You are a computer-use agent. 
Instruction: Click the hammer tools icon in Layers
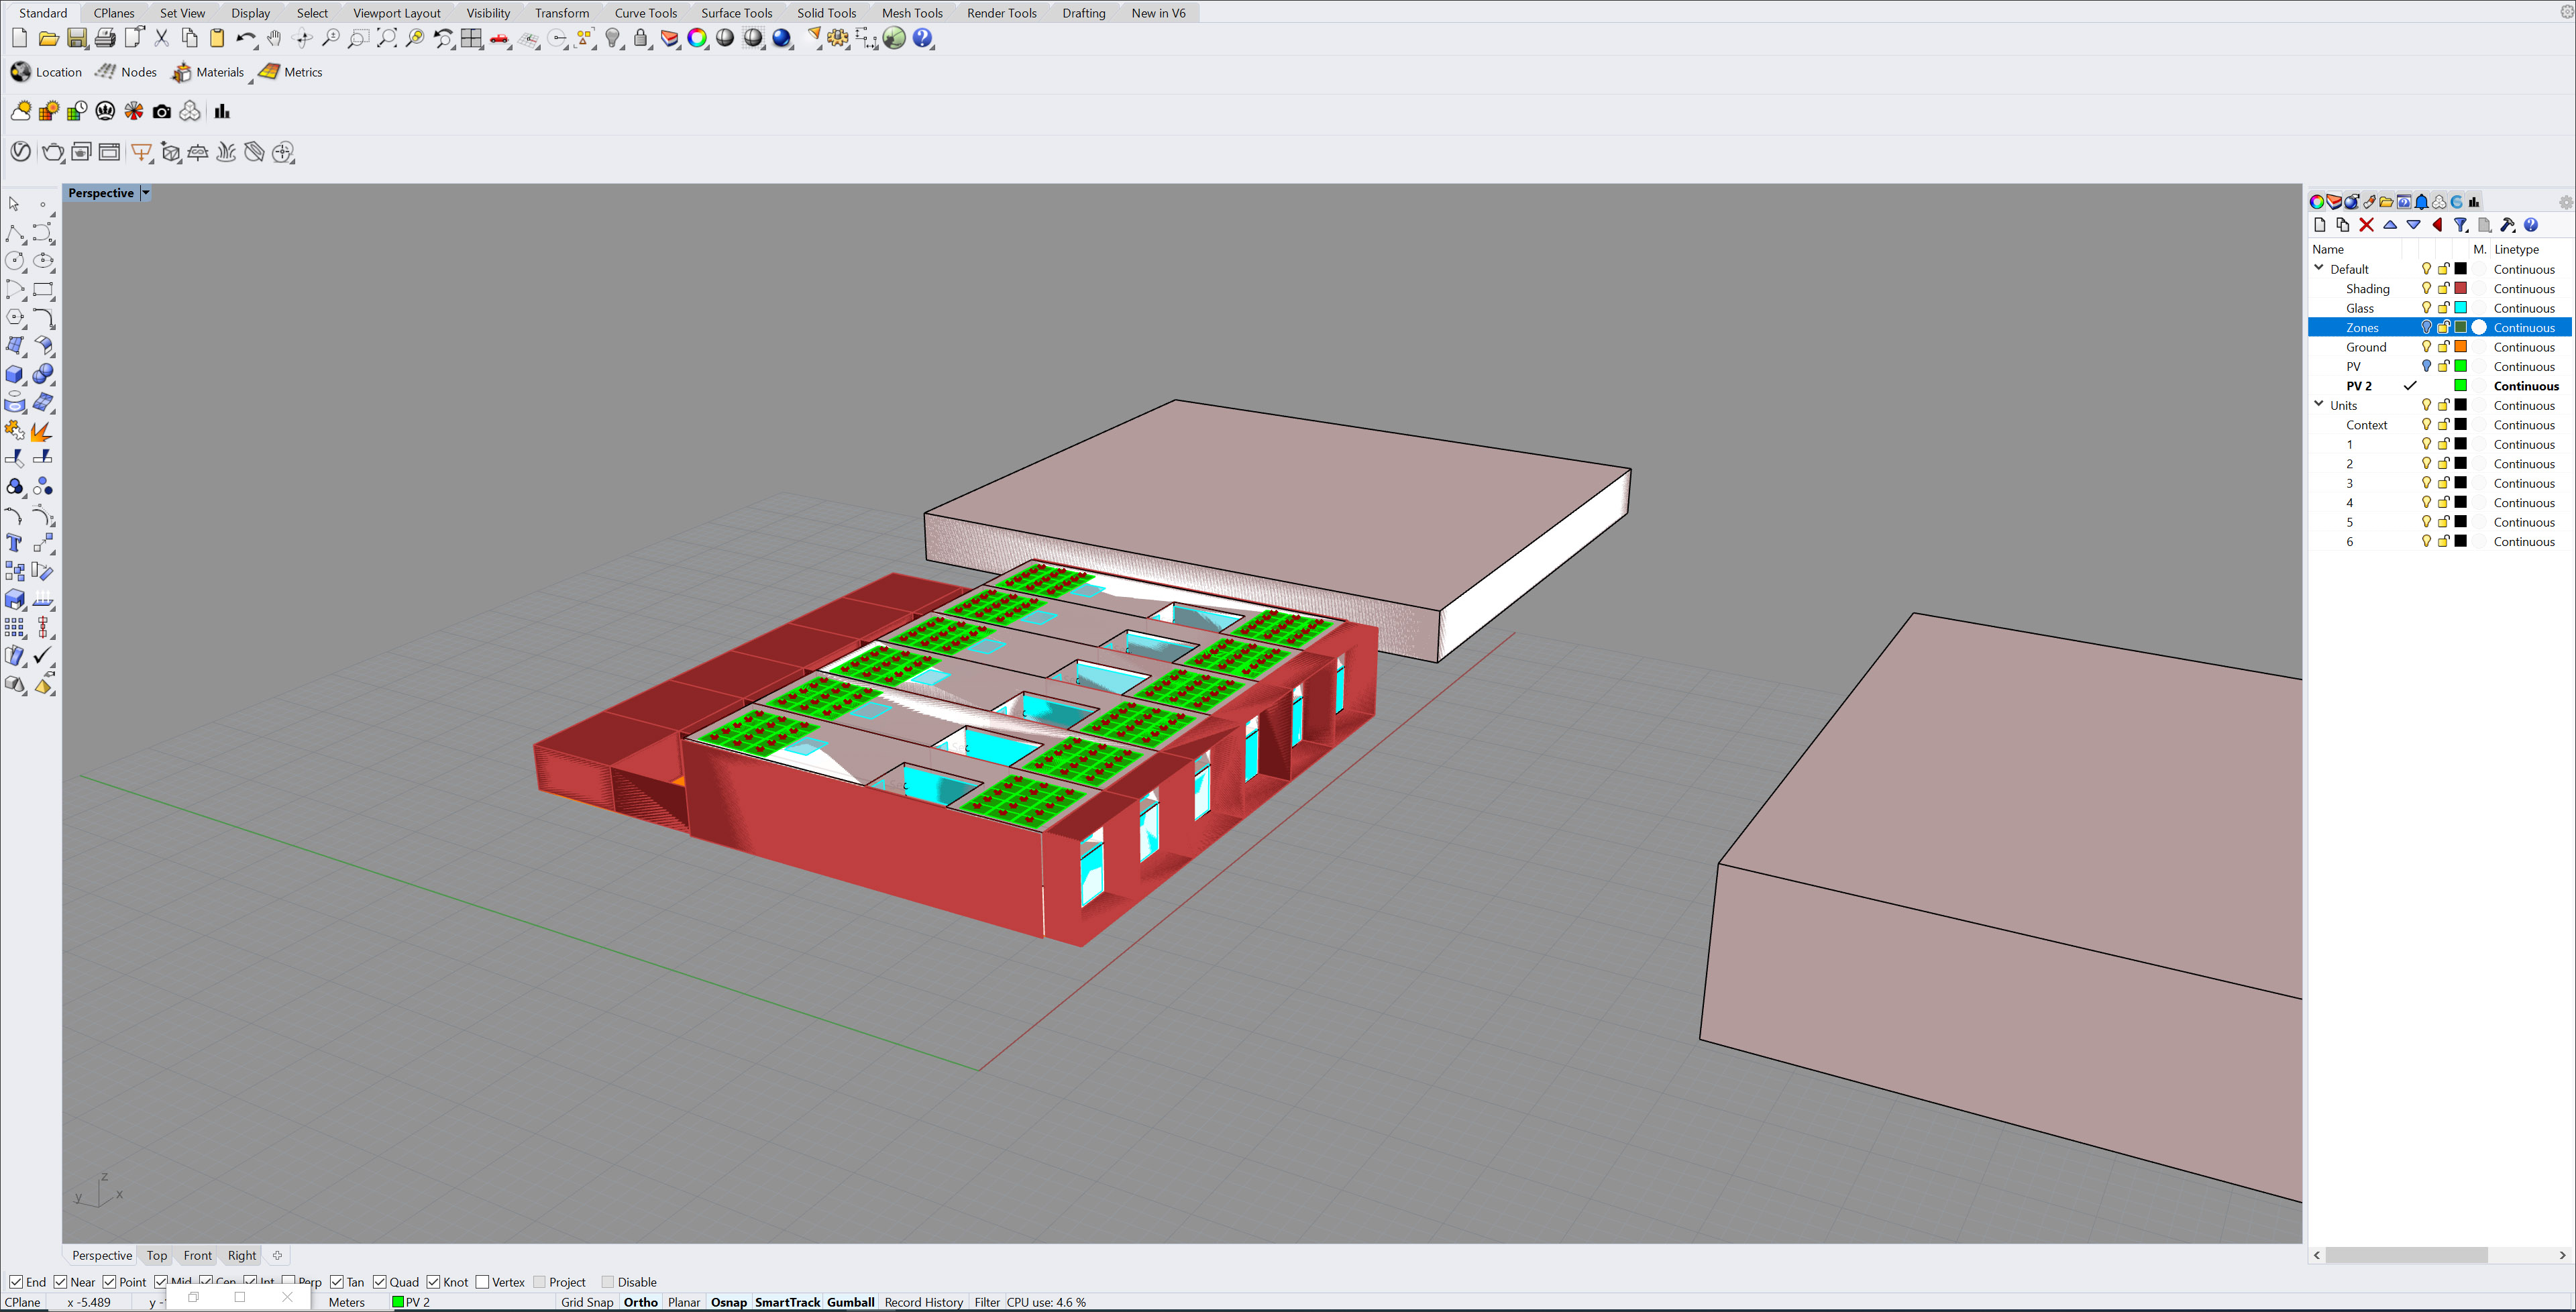tap(2507, 225)
